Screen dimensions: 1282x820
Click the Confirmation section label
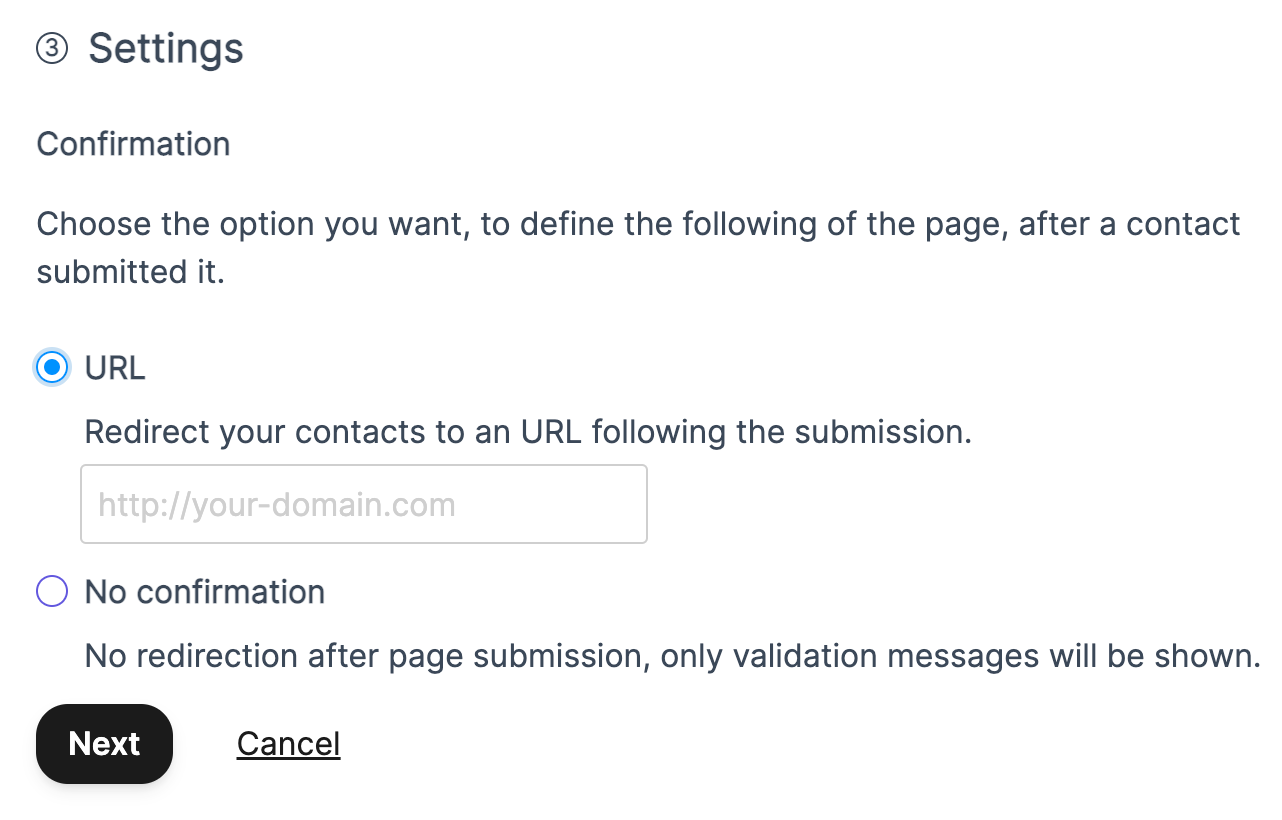(133, 144)
